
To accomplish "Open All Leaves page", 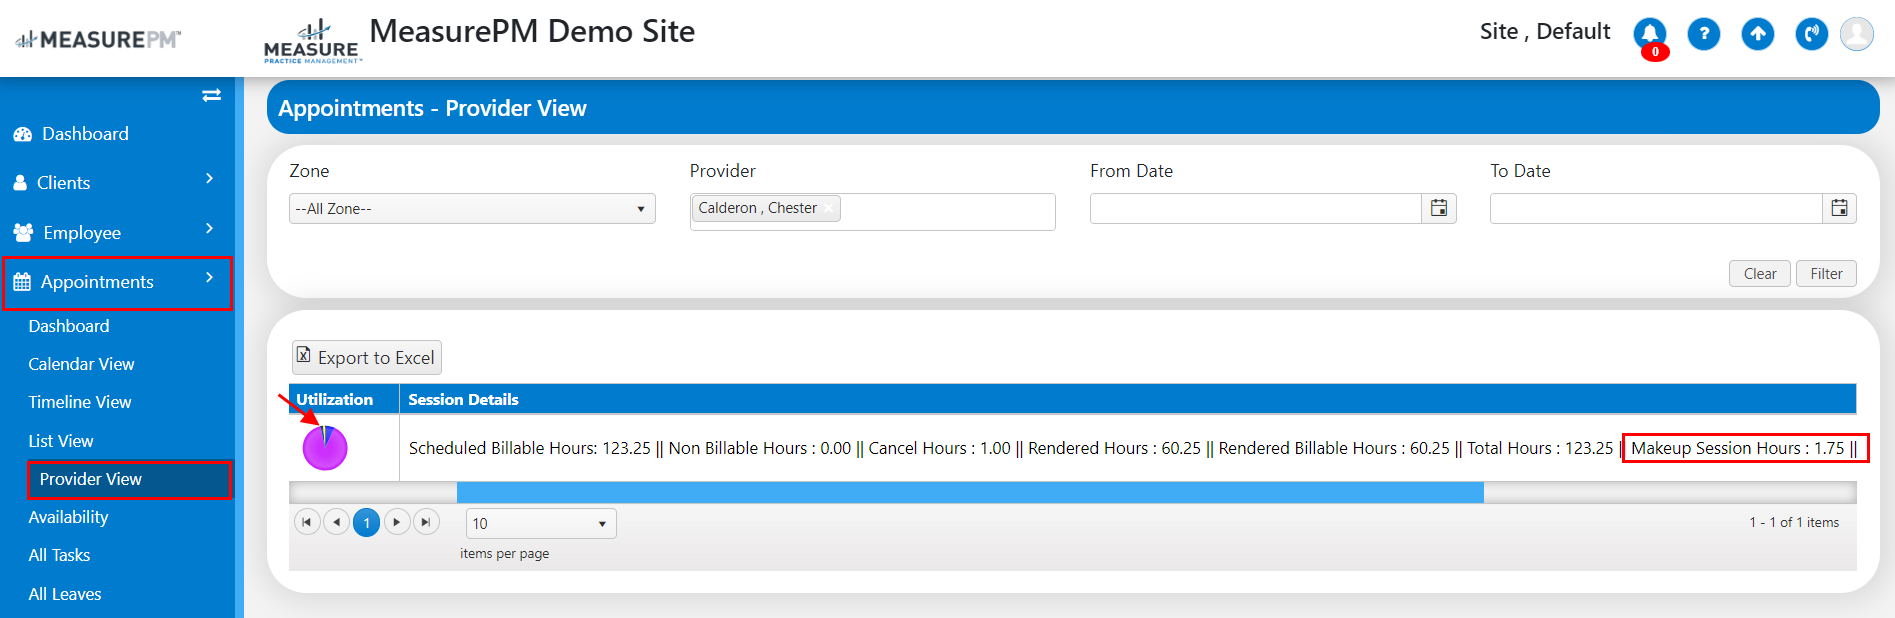I will coord(65,594).
